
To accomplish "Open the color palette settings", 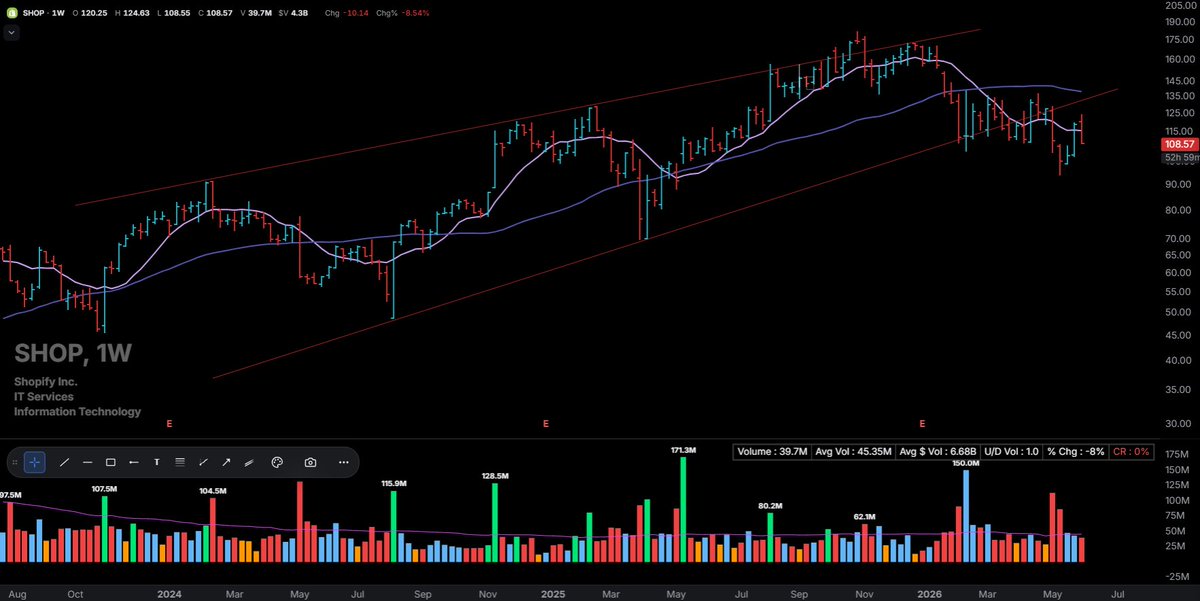I will click(278, 462).
